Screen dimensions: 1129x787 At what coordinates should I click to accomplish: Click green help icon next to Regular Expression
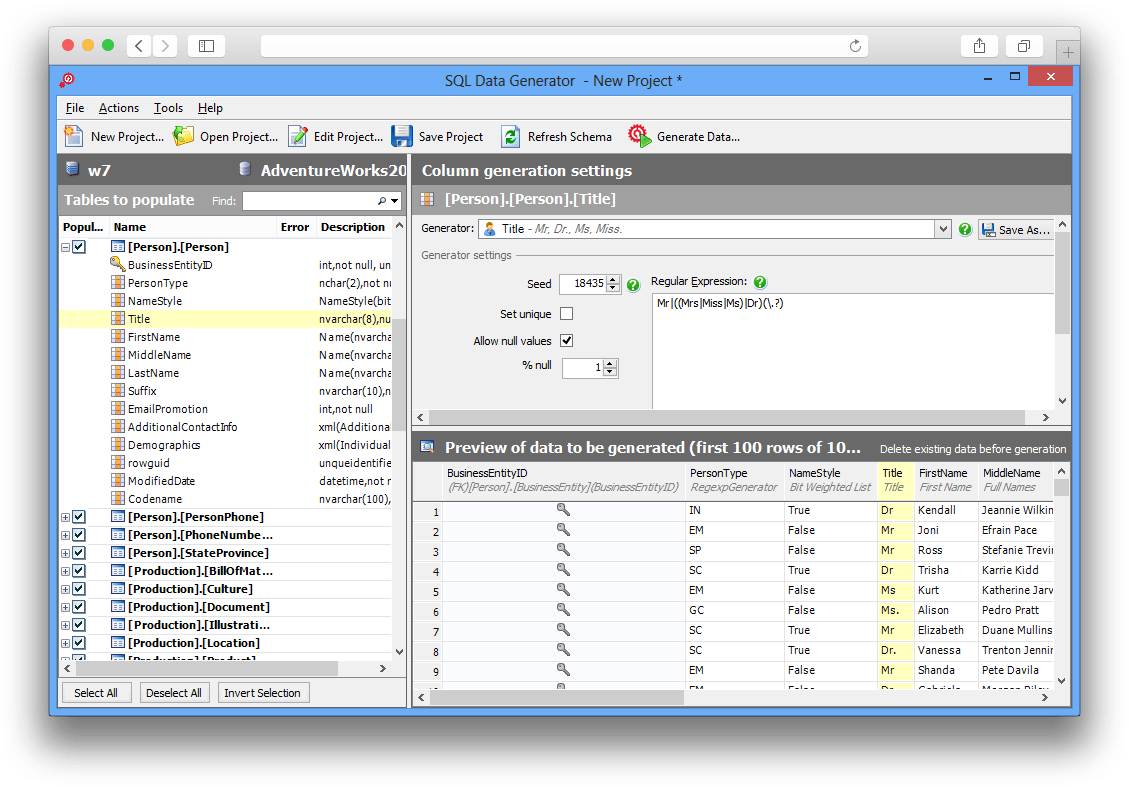[760, 282]
